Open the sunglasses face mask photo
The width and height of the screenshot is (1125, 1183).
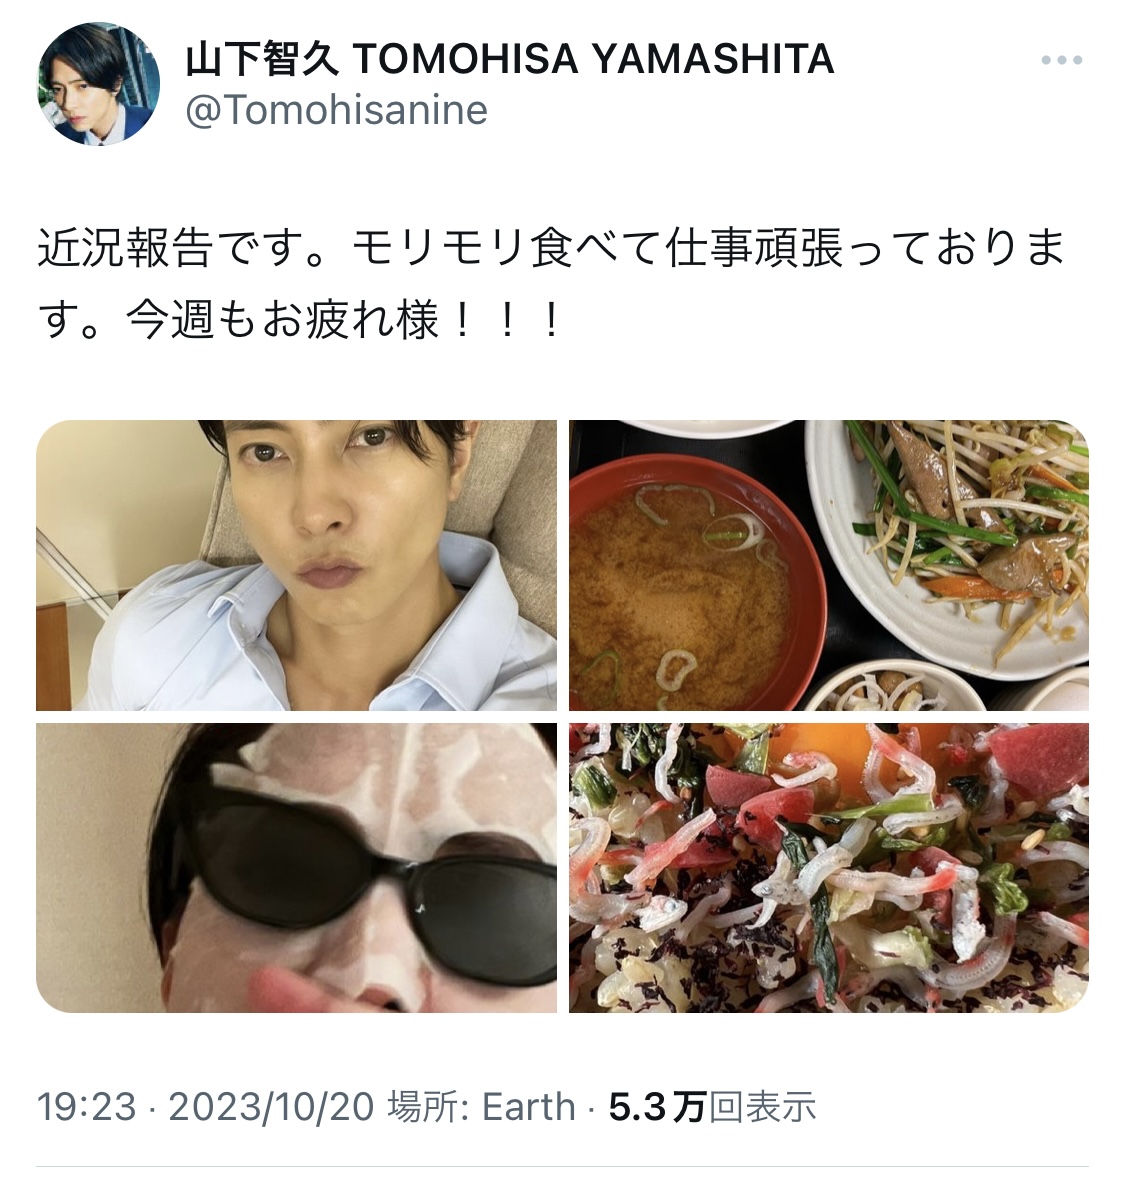(297, 868)
